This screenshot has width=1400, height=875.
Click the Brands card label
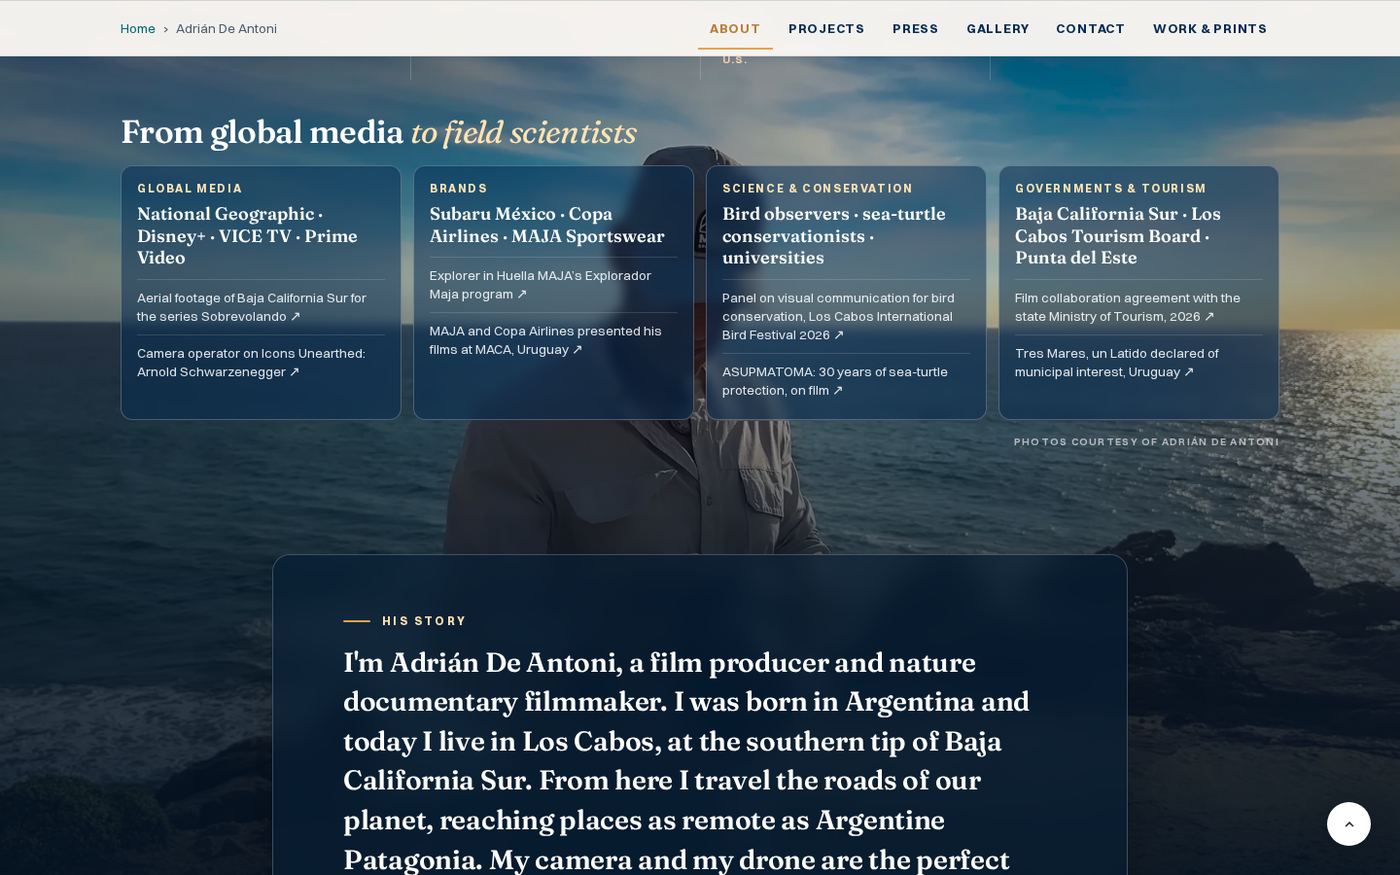click(x=459, y=188)
